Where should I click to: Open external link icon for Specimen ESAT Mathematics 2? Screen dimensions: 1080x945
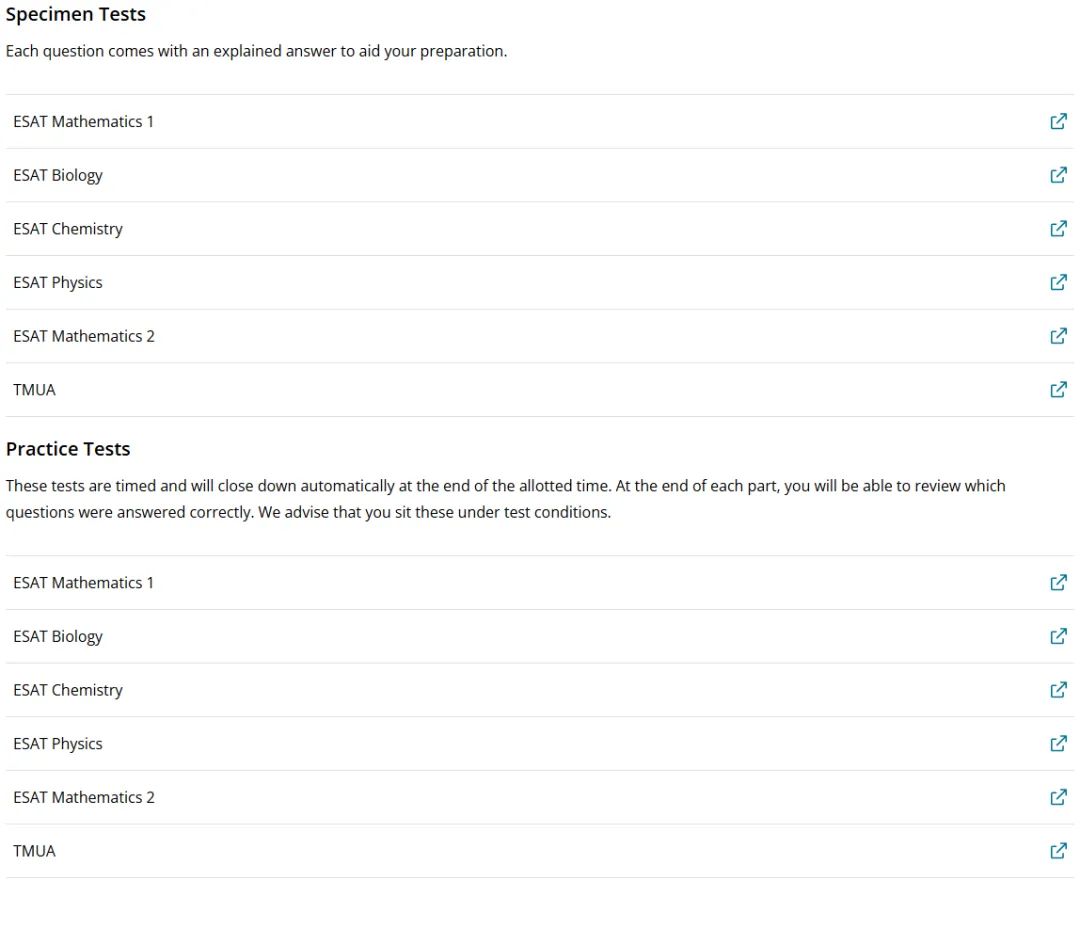(x=1058, y=336)
